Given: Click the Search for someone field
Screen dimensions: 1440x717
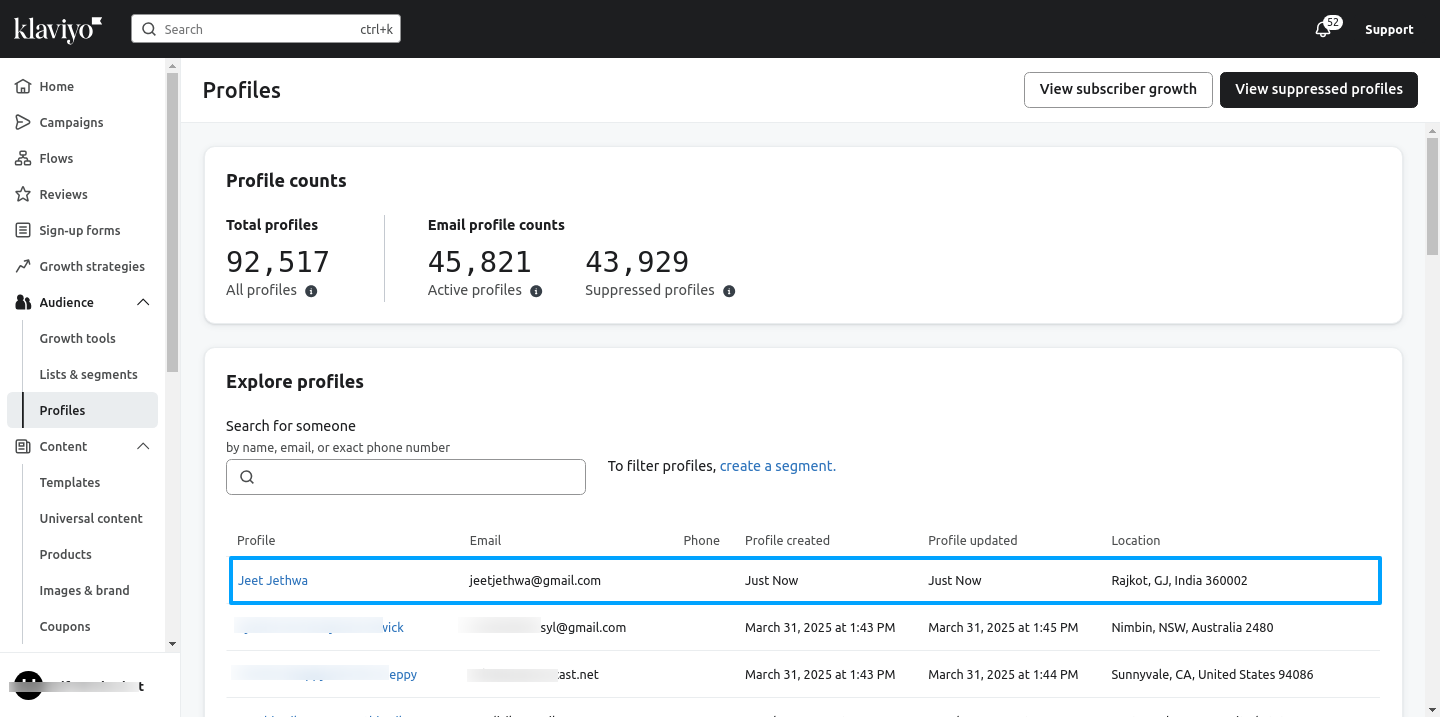Looking at the screenshot, I should click(x=406, y=477).
